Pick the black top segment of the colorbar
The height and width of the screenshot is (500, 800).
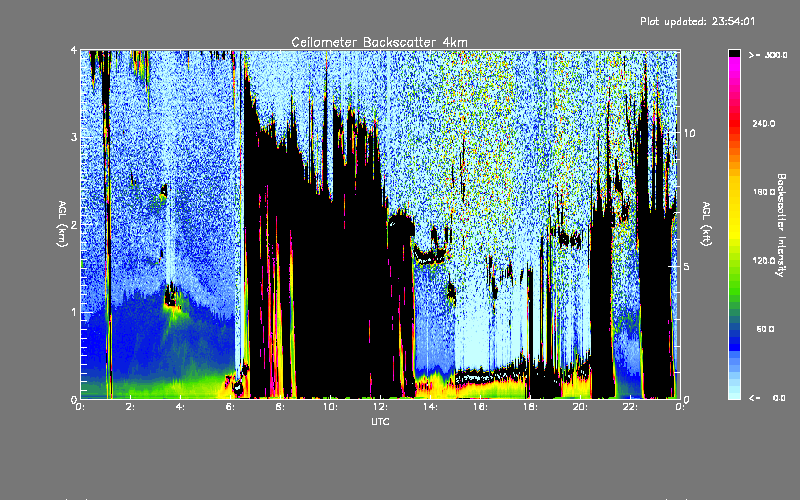coord(734,53)
